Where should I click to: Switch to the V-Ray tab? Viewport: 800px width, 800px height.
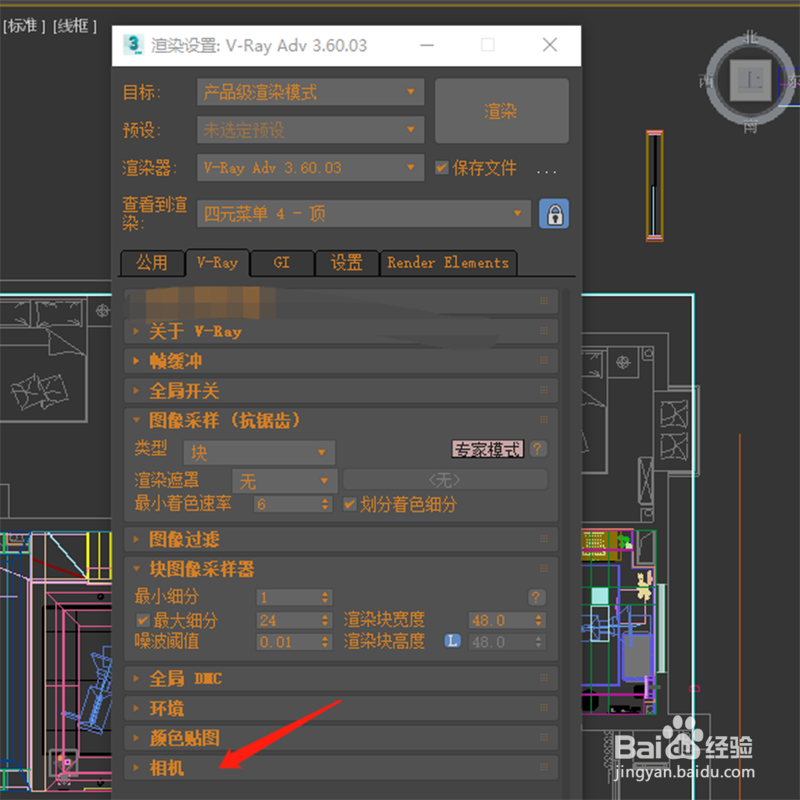click(x=217, y=263)
